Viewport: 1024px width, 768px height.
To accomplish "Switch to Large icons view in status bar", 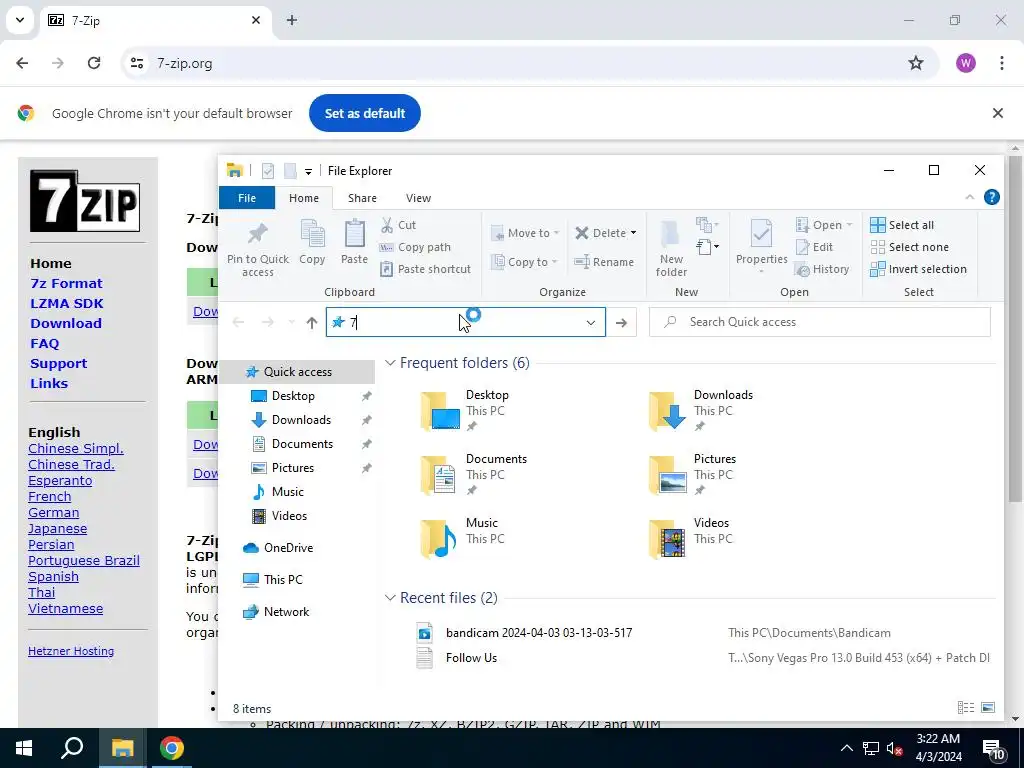I will coord(988,708).
